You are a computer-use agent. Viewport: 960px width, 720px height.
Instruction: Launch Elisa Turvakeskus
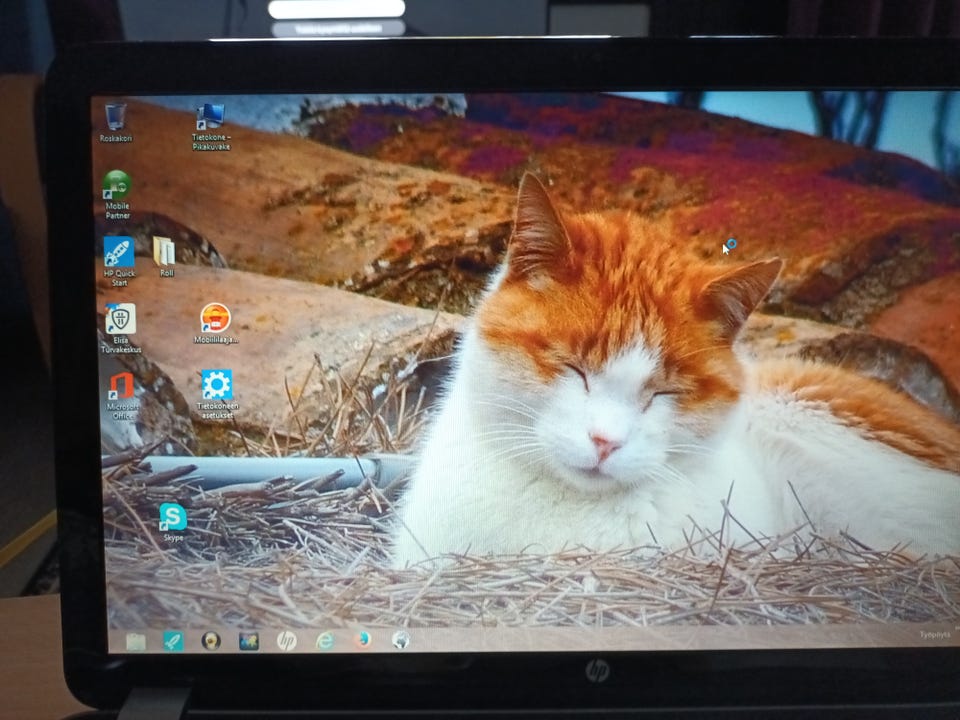[121, 329]
